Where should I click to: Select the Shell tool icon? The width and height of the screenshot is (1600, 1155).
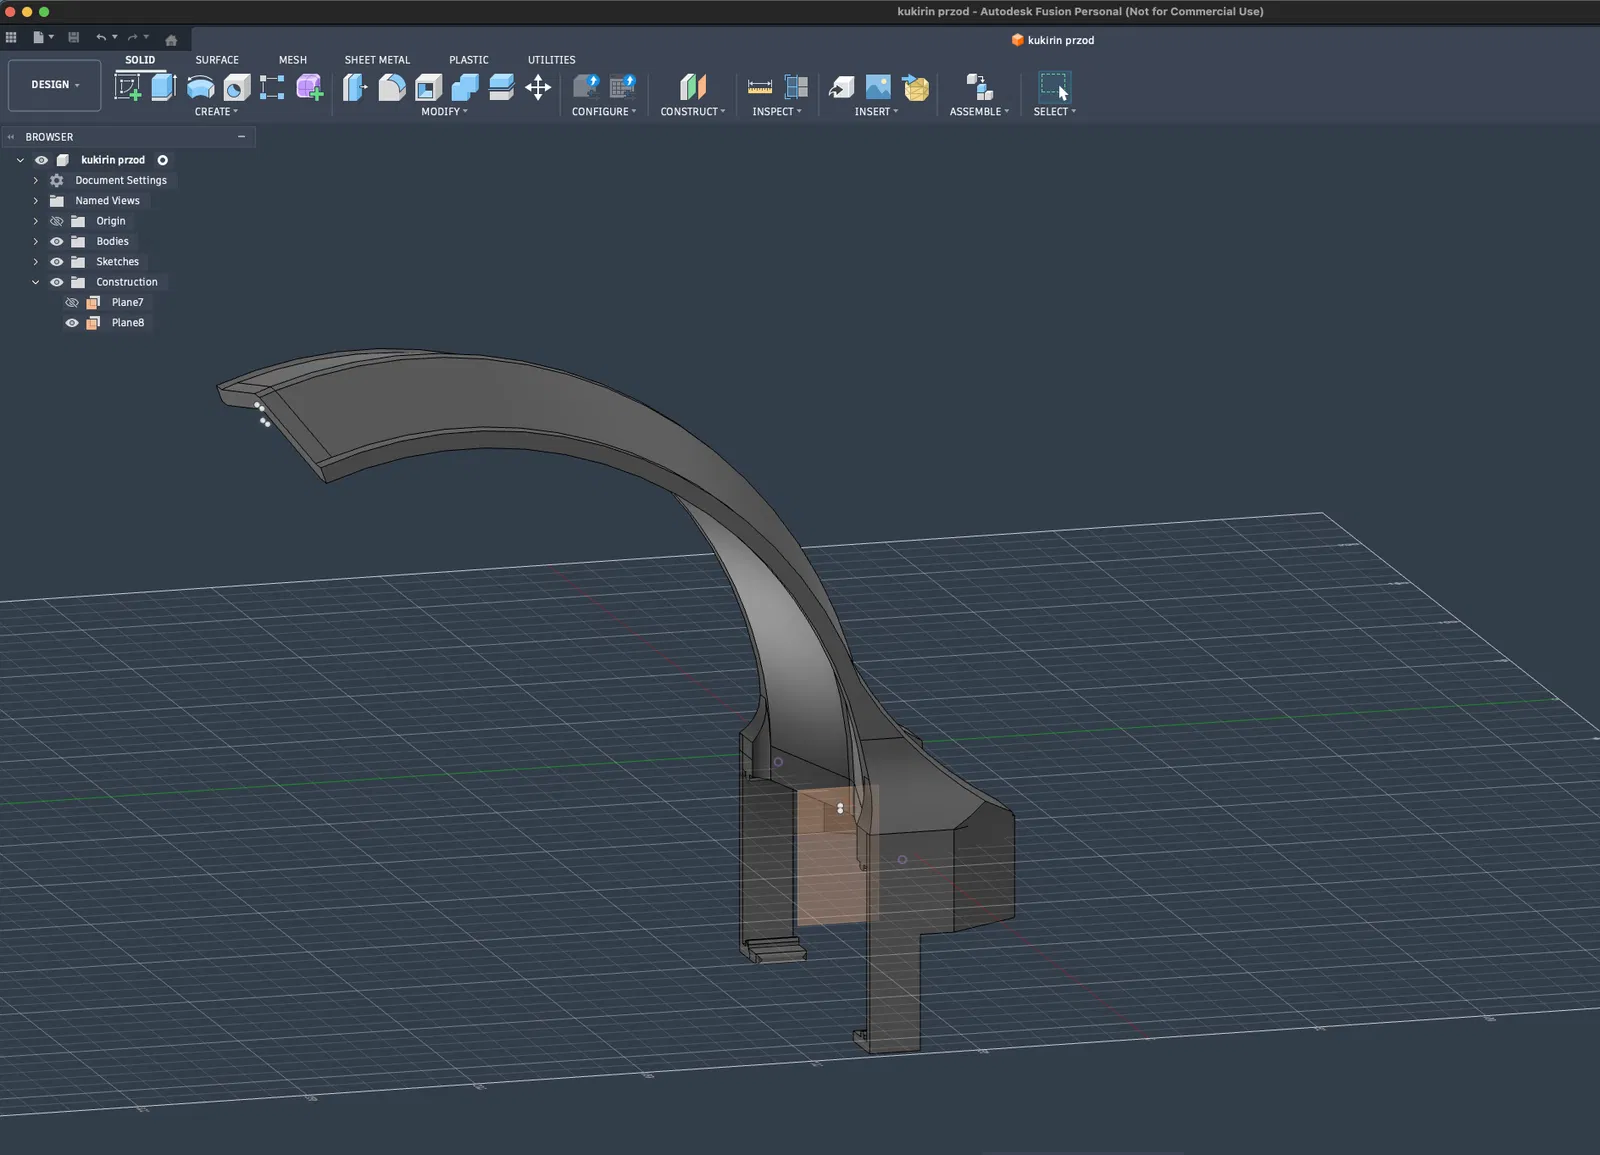(428, 87)
